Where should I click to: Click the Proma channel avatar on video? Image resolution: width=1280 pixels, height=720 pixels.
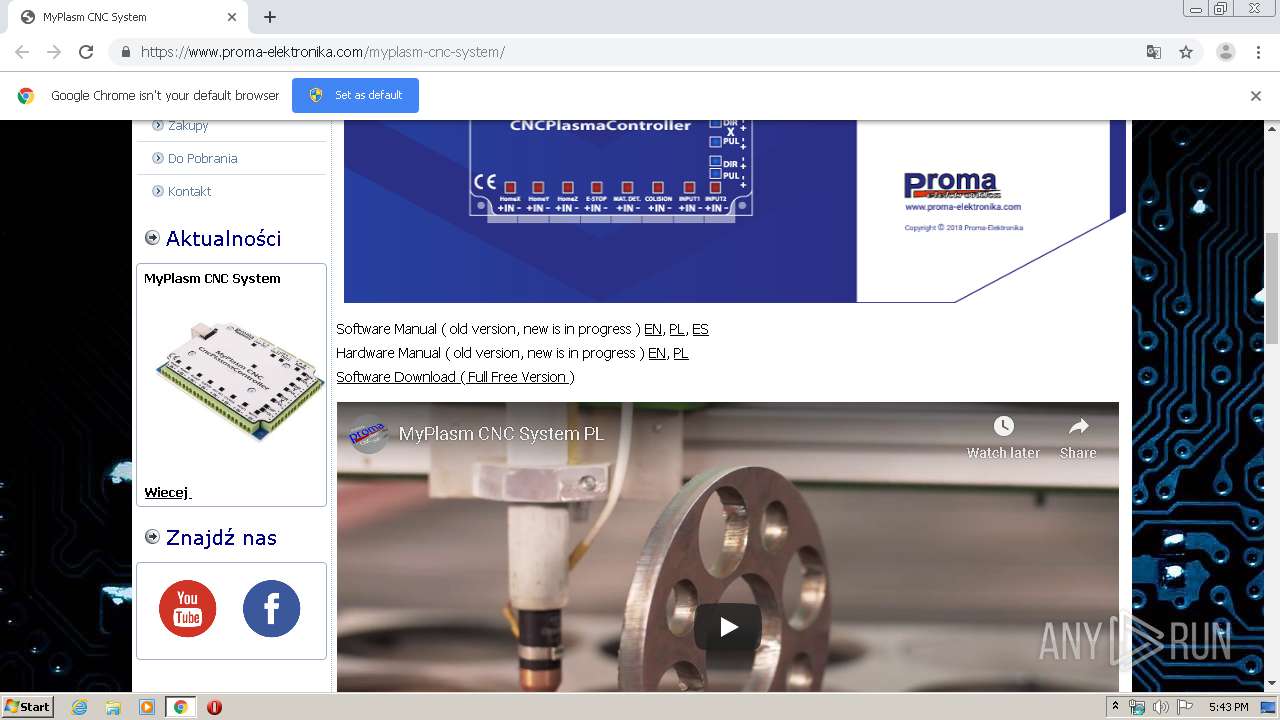click(x=368, y=434)
